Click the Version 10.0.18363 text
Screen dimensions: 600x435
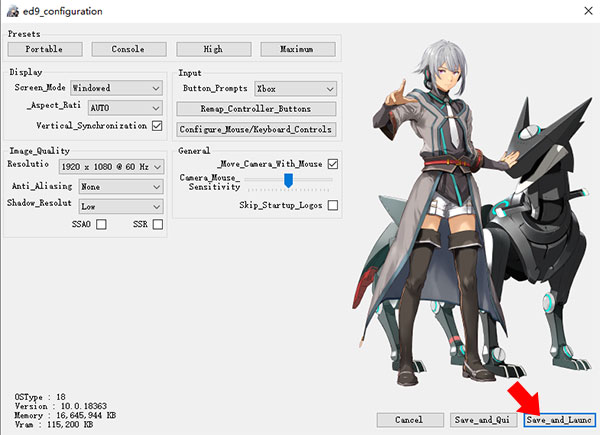61,406
